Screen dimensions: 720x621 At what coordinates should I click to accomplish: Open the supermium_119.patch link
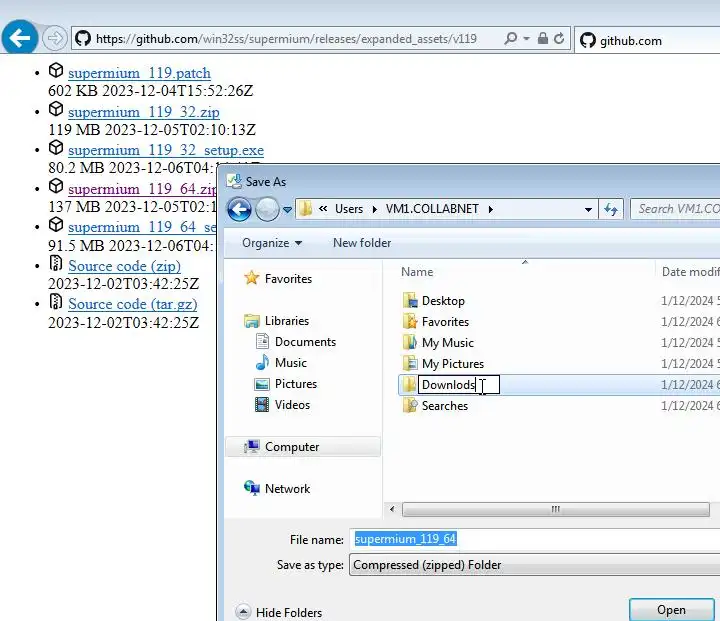pos(139,73)
